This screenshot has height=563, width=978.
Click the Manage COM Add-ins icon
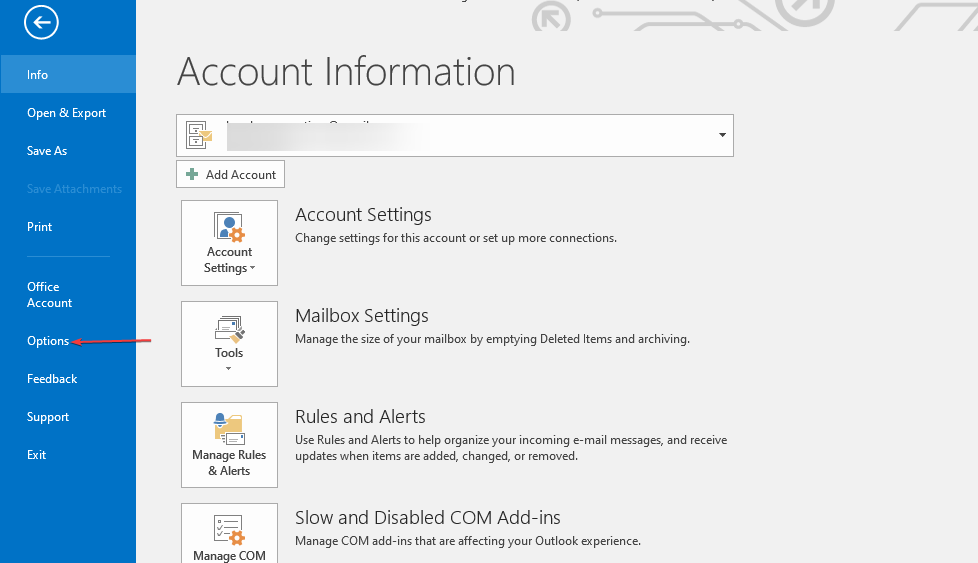[x=229, y=529]
